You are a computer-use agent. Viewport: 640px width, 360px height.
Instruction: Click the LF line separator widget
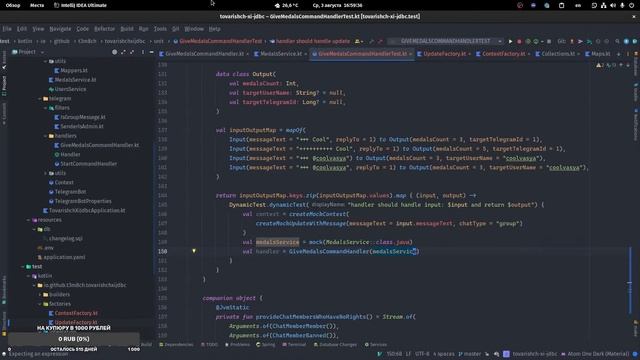click(408, 354)
